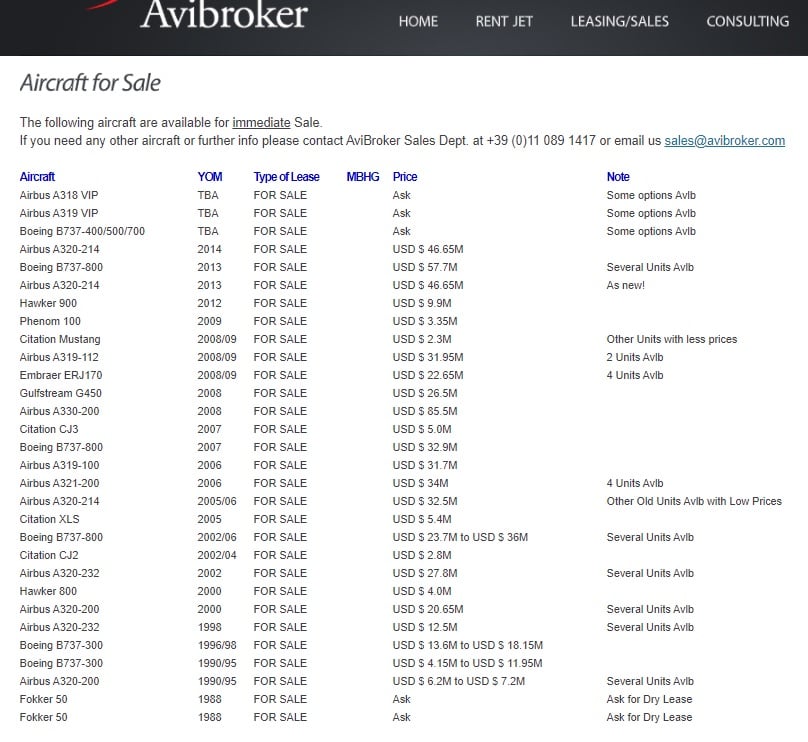Click the price "USD $ 12.5M"

(x=425, y=628)
